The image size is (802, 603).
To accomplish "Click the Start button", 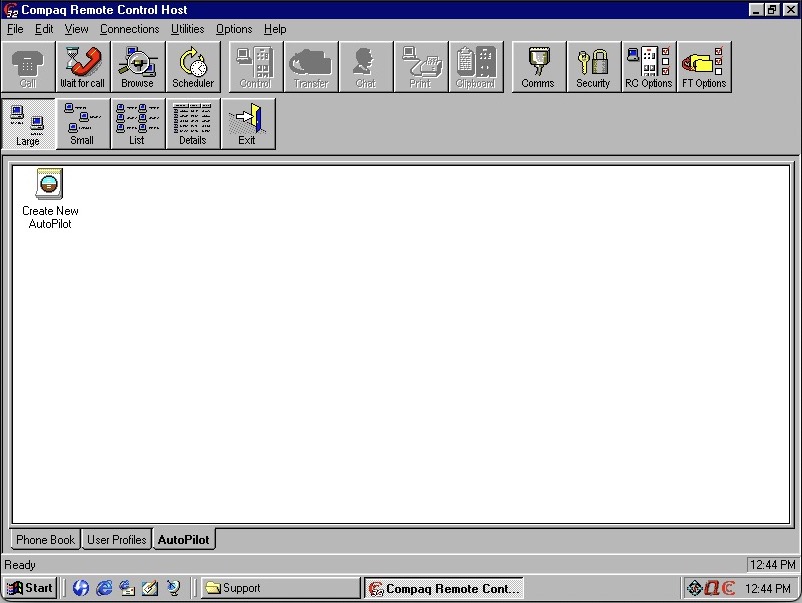I will pos(29,587).
